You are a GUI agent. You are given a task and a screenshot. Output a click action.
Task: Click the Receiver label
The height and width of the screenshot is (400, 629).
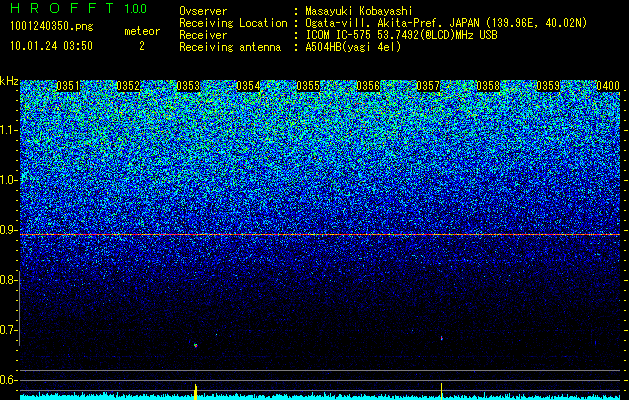coord(203,35)
